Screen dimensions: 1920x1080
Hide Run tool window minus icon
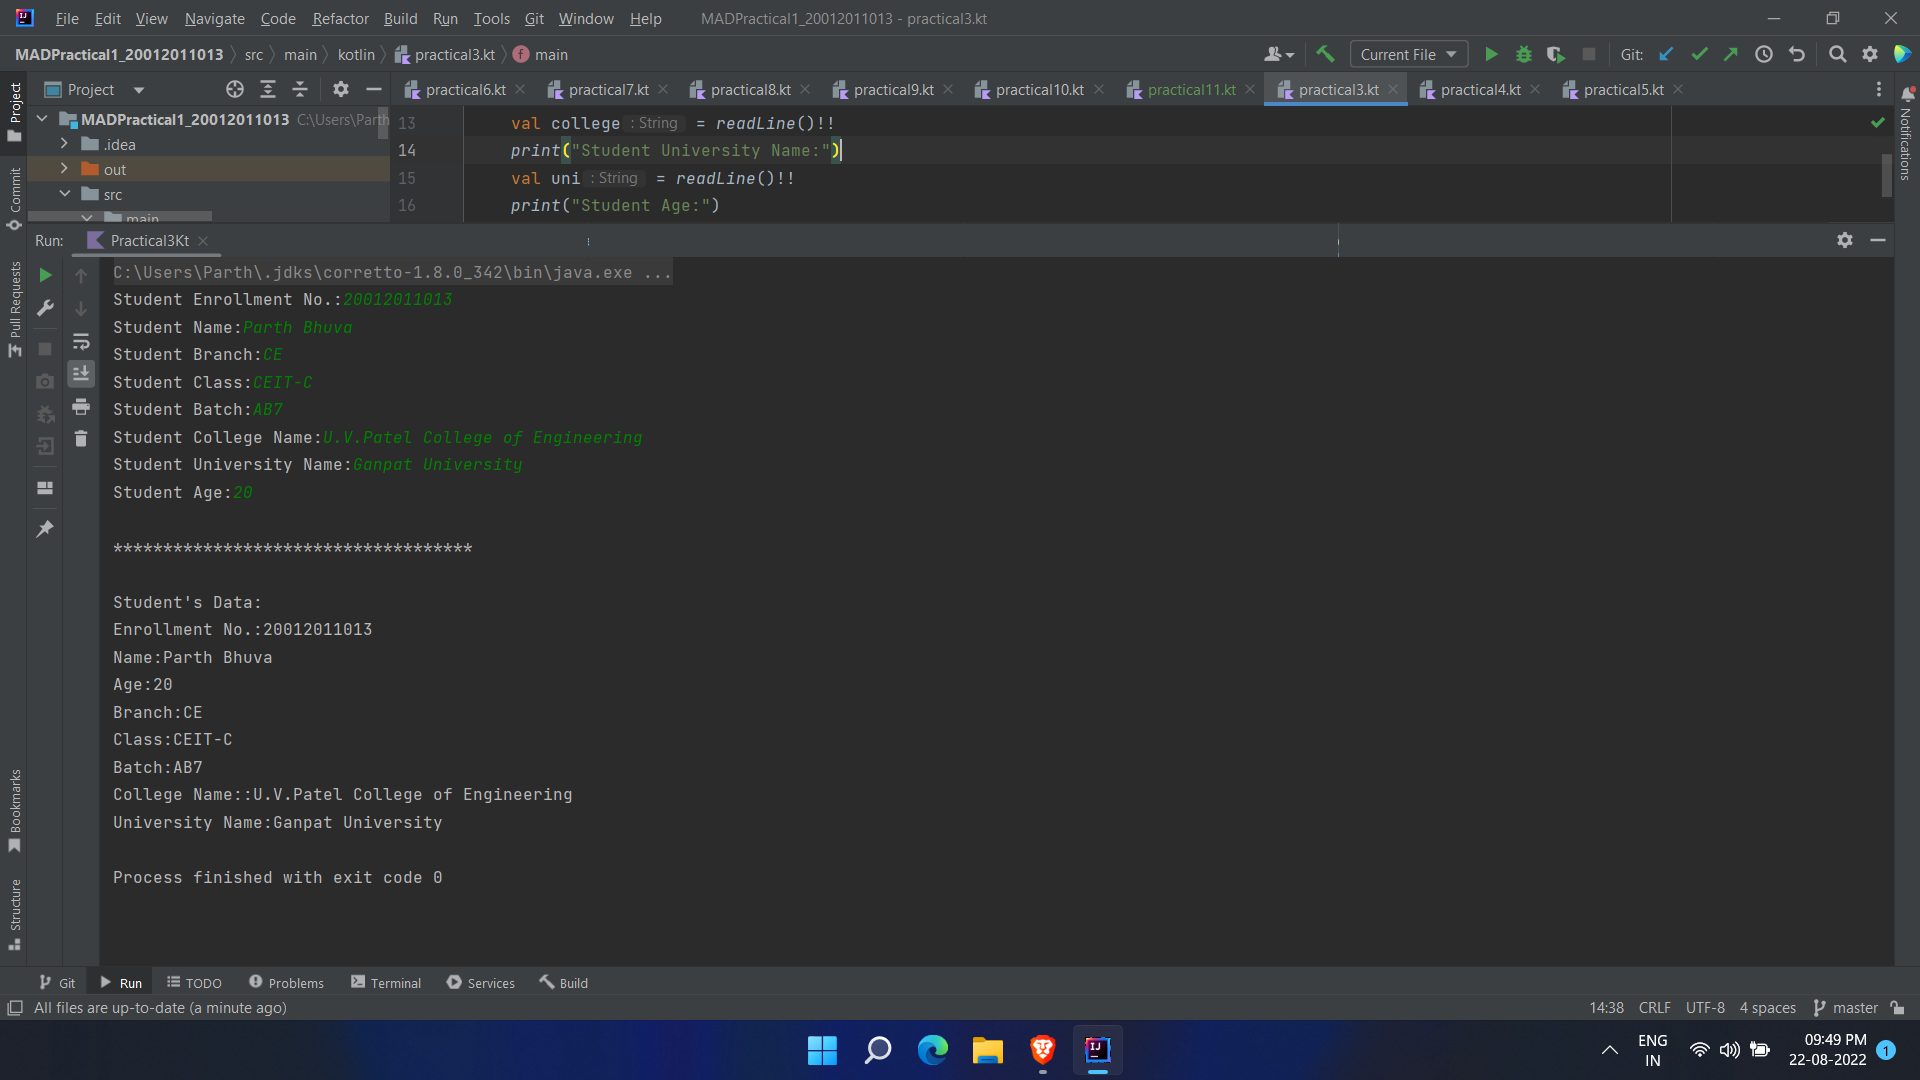1878,240
